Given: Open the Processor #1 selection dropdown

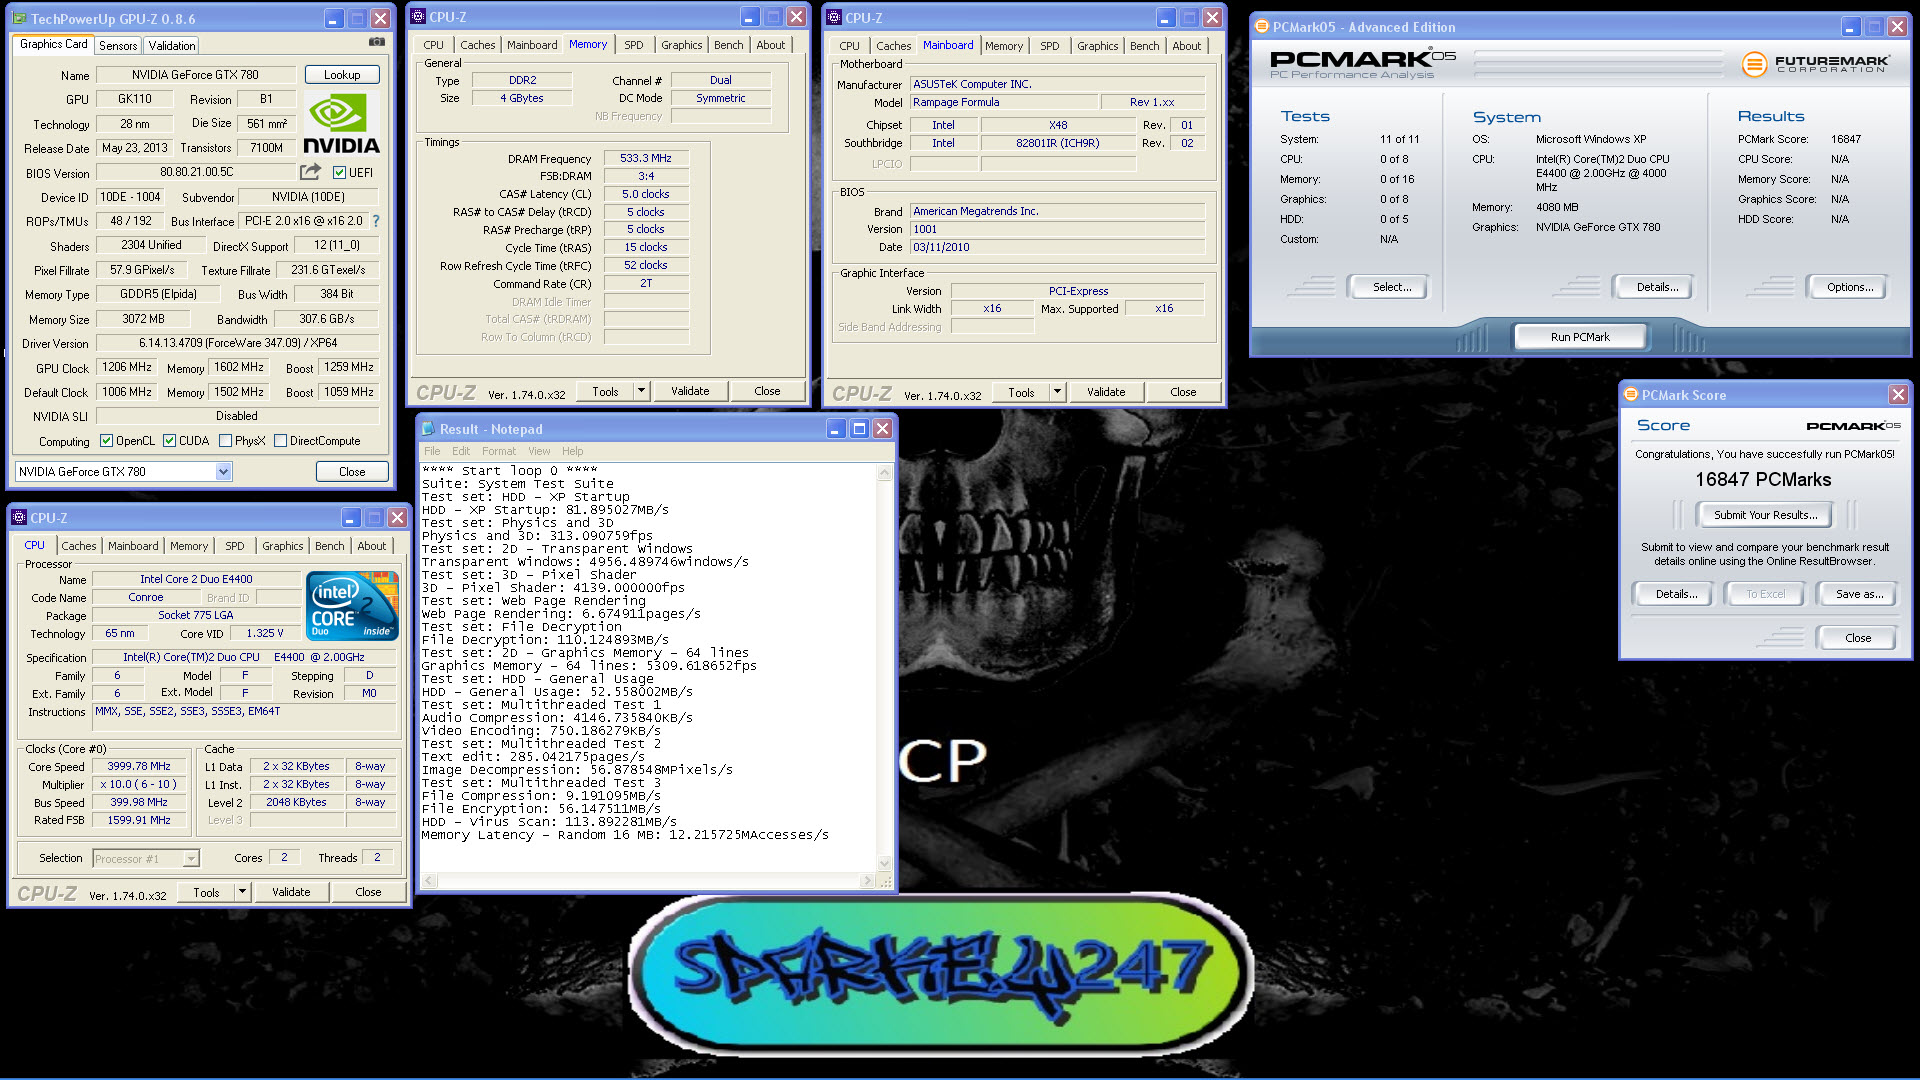Looking at the screenshot, I should (191, 858).
